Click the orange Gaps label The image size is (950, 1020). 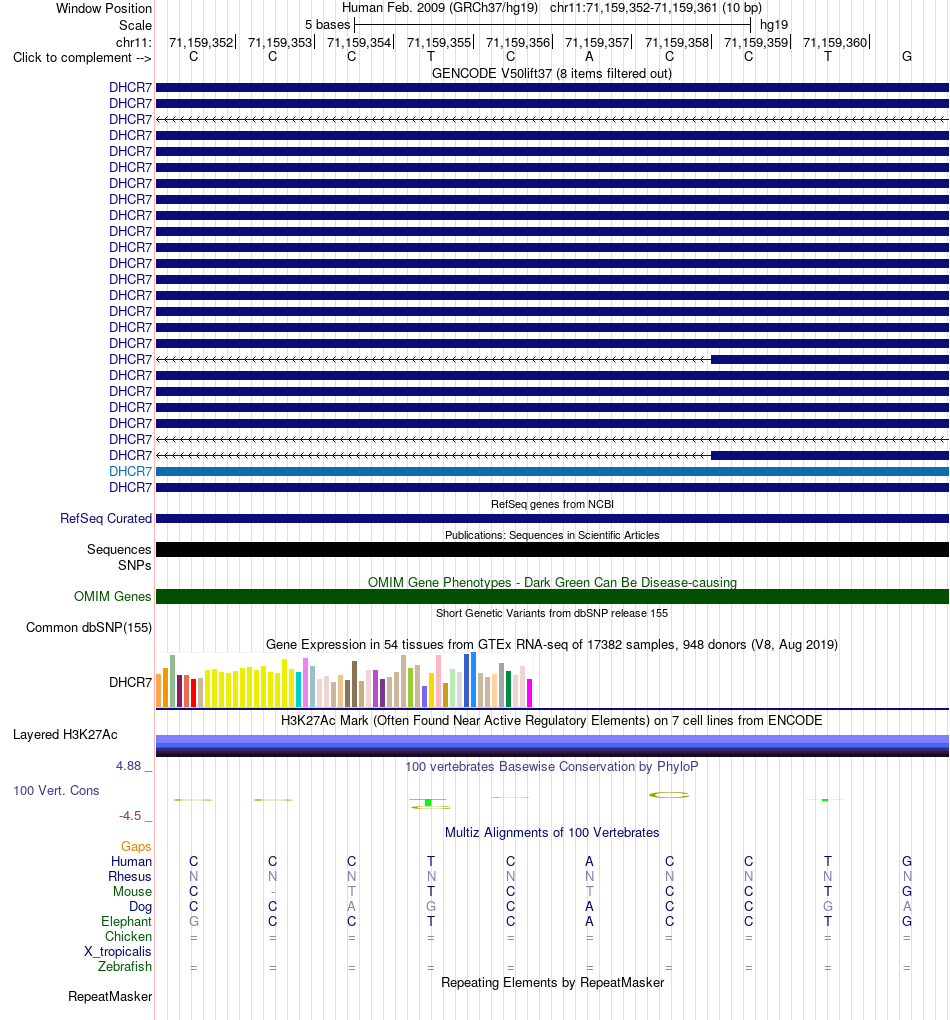tap(136, 846)
